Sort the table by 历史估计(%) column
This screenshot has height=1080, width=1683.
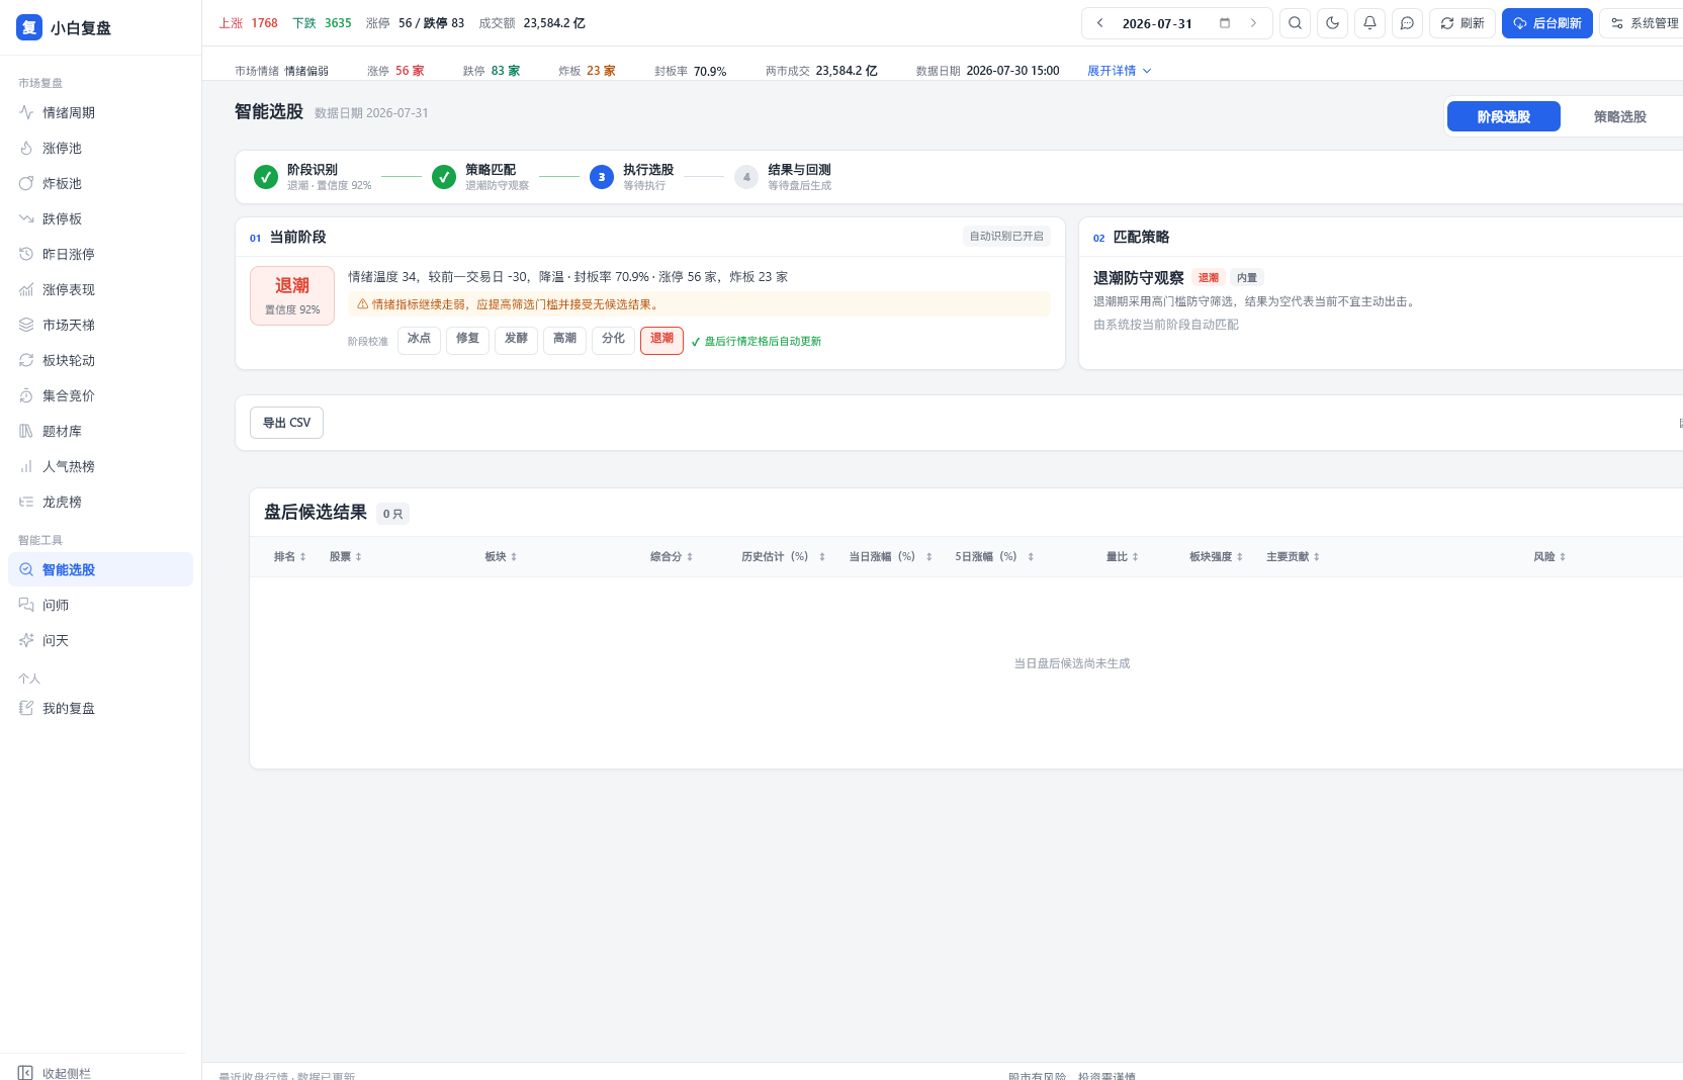point(783,557)
